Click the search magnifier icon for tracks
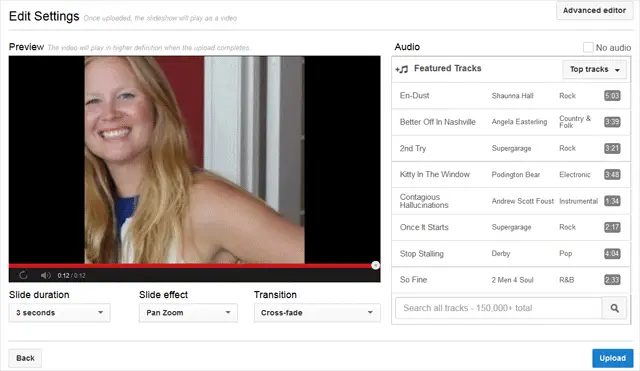 tap(614, 308)
